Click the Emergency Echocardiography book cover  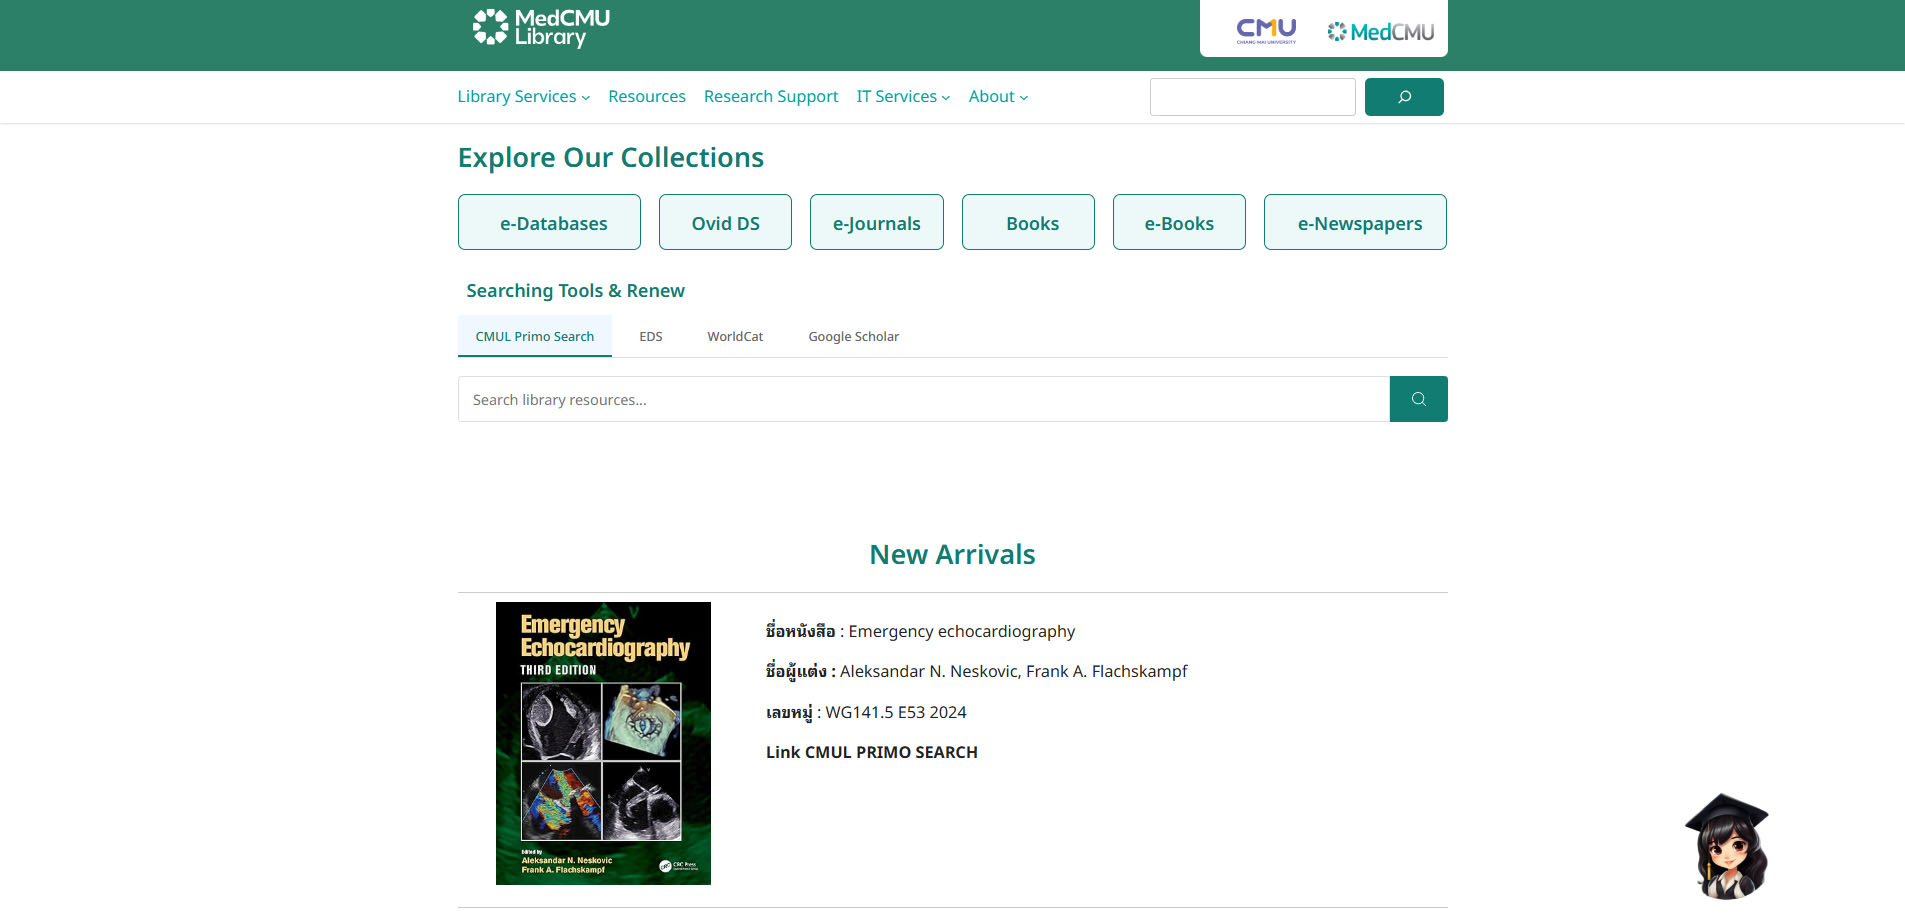[603, 743]
